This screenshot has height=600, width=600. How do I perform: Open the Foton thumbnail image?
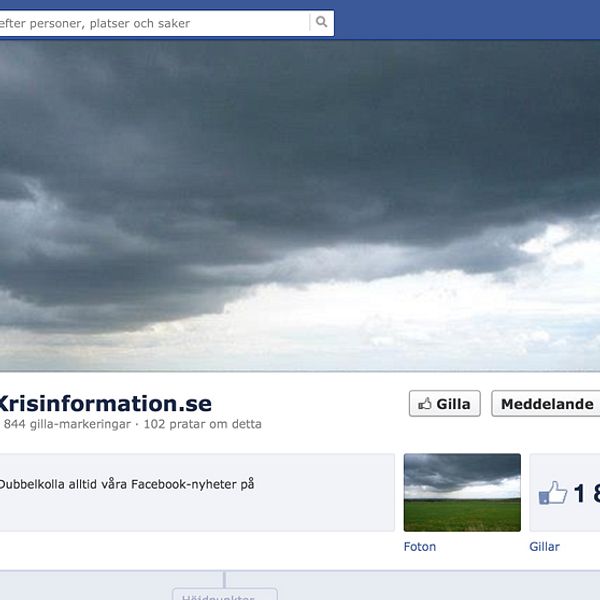(462, 492)
